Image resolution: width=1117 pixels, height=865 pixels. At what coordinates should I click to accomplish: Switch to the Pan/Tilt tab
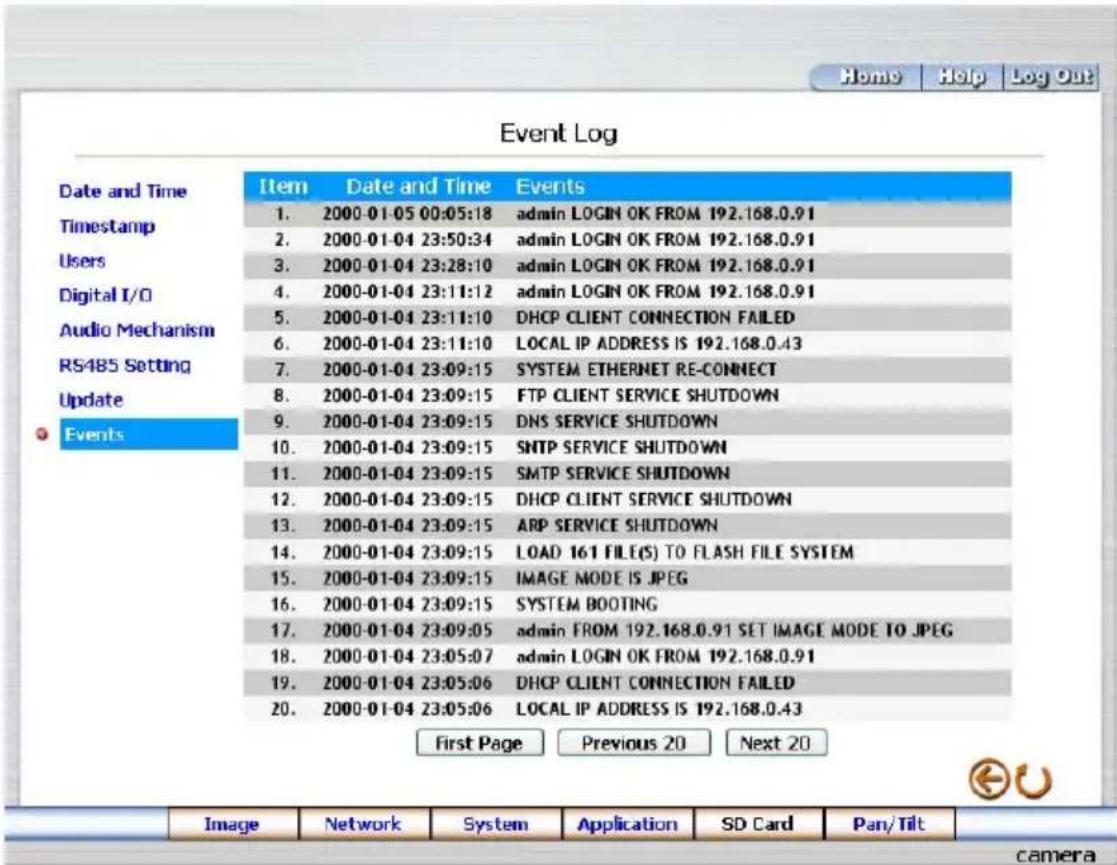(x=889, y=824)
